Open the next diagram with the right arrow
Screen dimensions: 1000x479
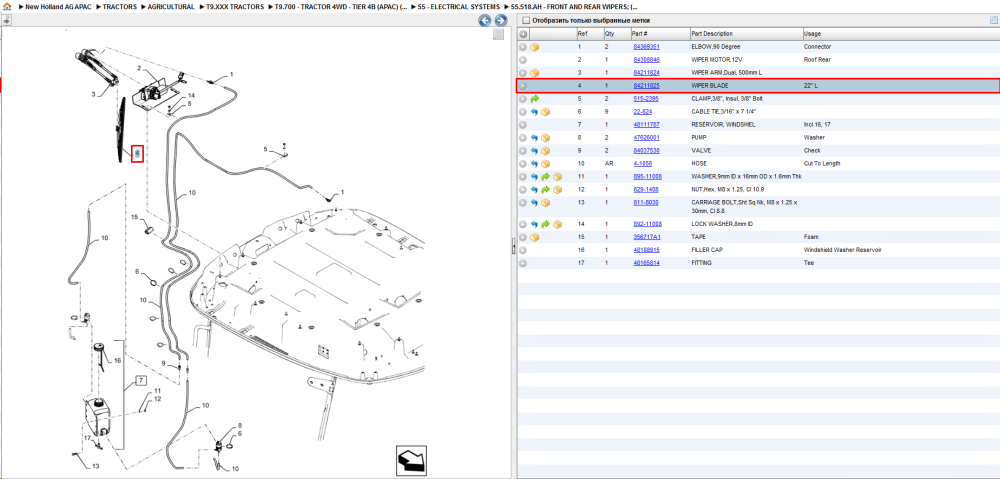point(501,20)
